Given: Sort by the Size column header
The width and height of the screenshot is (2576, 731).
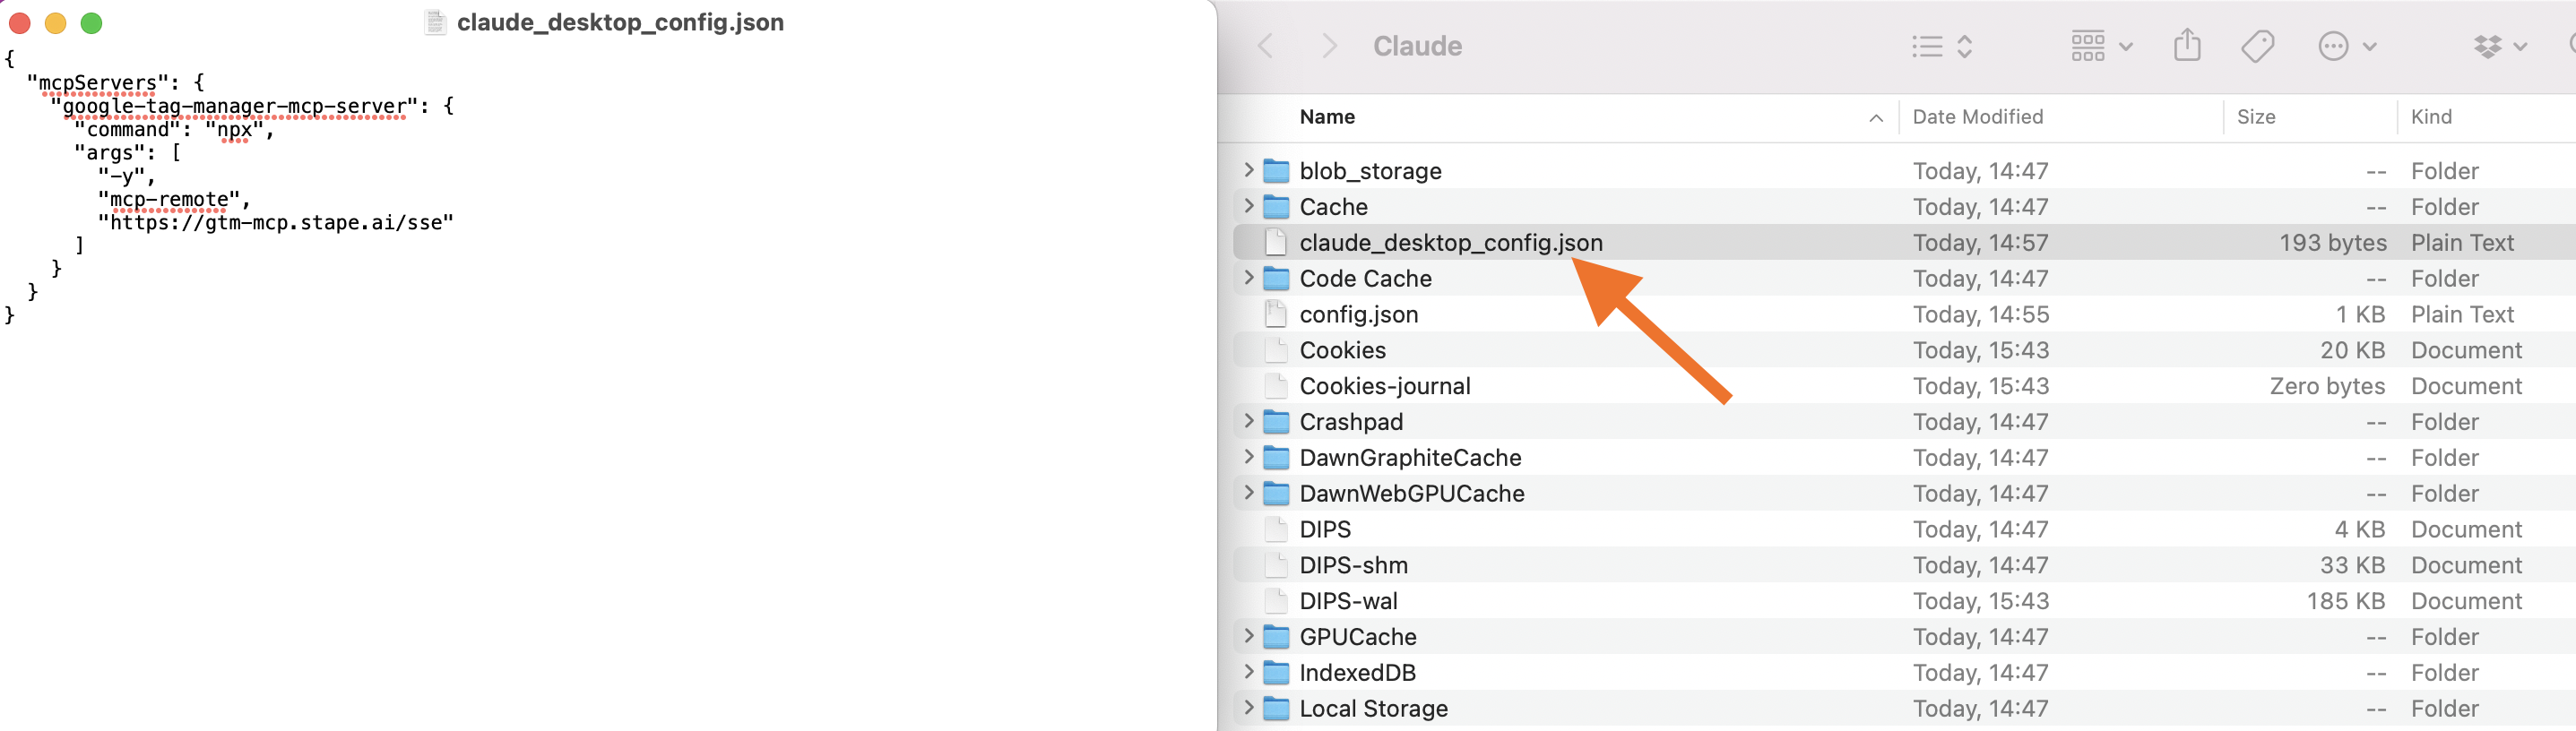Looking at the screenshot, I should click(2255, 117).
